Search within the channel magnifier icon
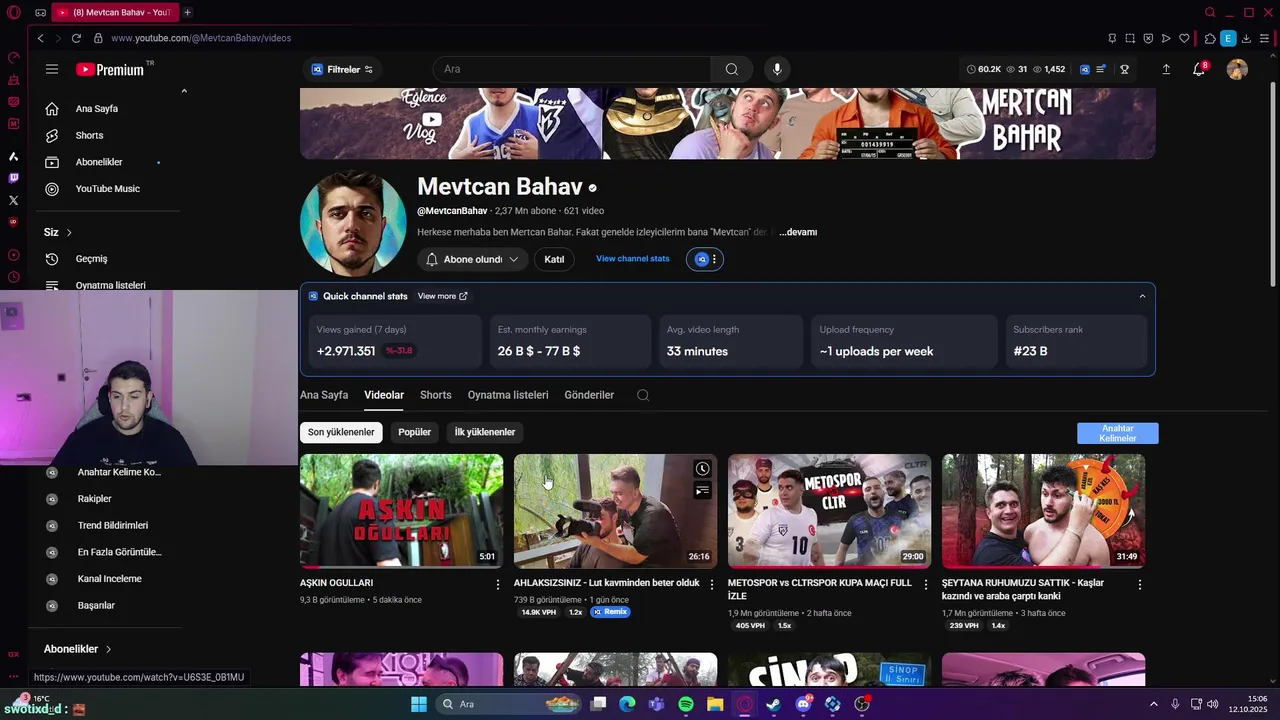Viewport: 1280px width, 720px height. click(x=643, y=395)
